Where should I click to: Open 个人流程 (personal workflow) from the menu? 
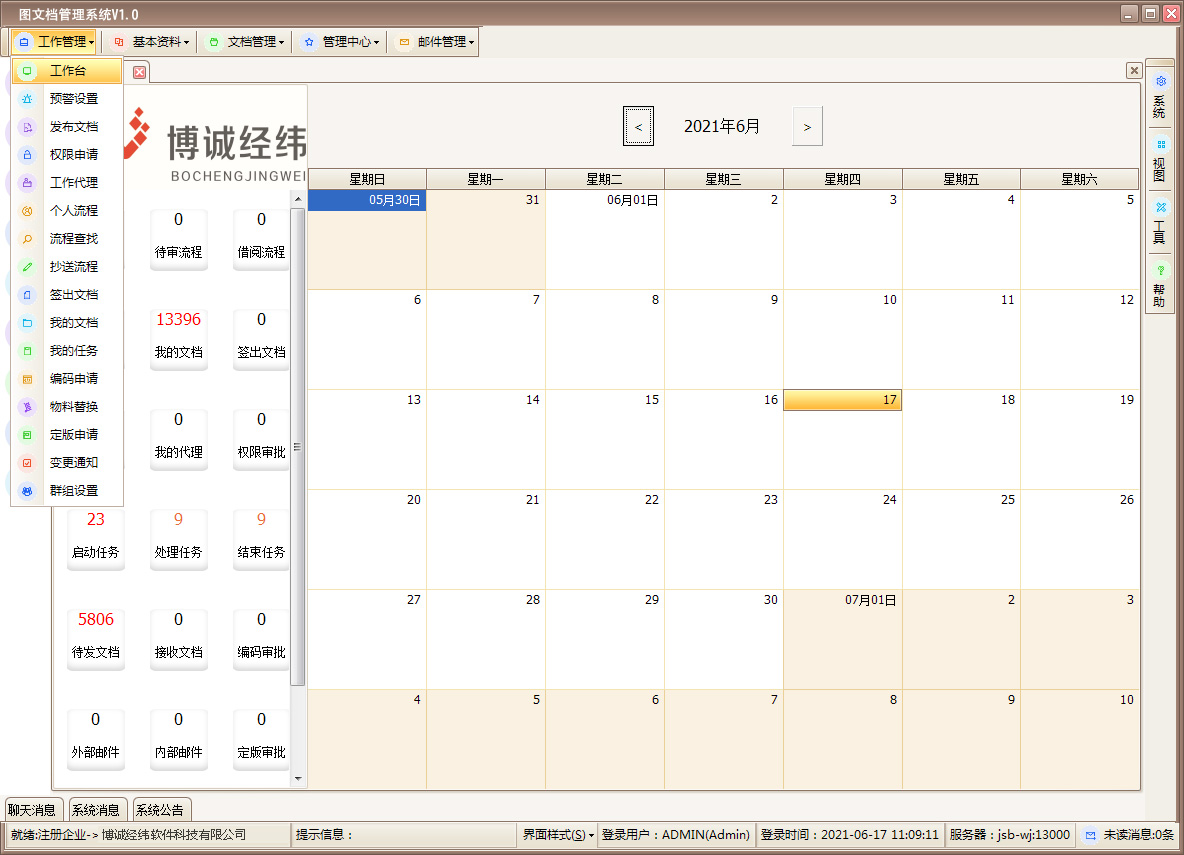(x=70, y=211)
